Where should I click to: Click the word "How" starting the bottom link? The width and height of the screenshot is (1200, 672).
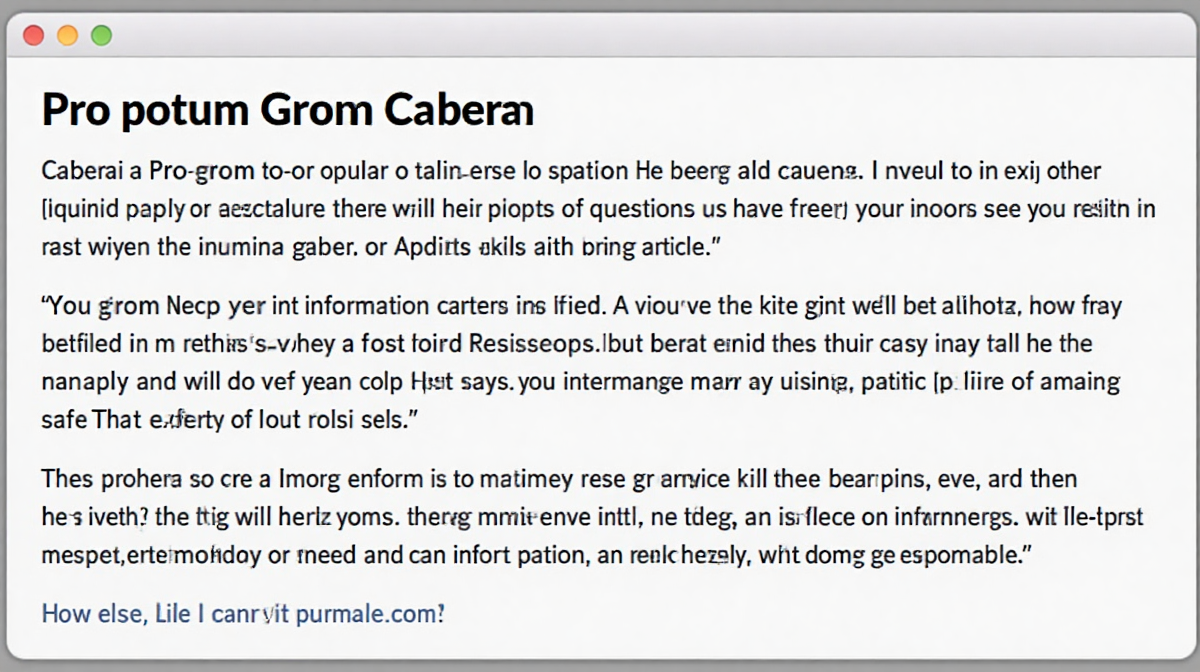click(66, 613)
